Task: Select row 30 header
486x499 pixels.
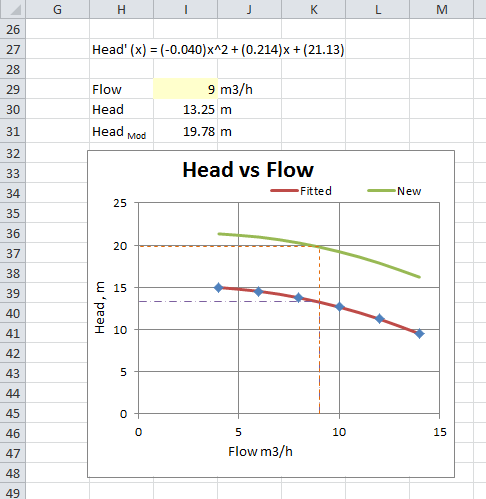Action: click(x=13, y=109)
